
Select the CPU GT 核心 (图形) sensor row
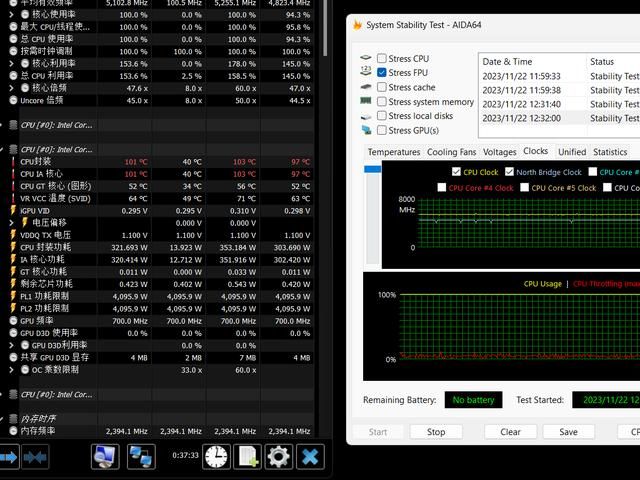(161, 186)
